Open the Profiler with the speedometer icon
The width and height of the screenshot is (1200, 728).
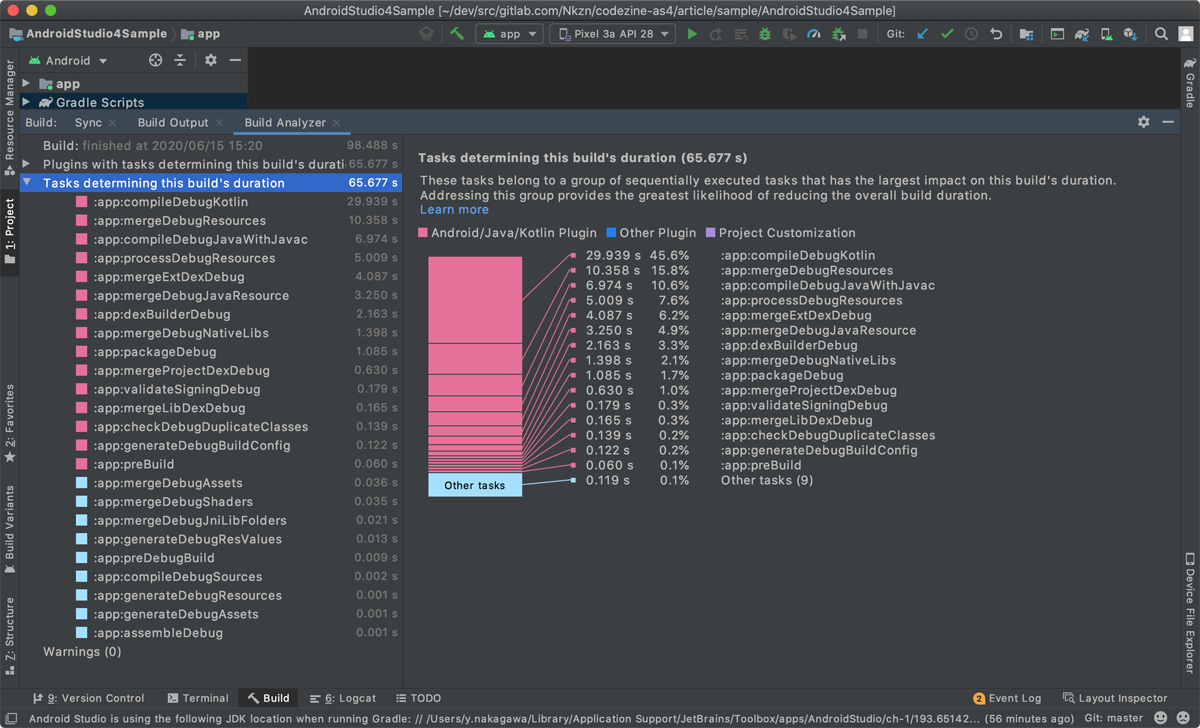pyautogui.click(x=814, y=33)
